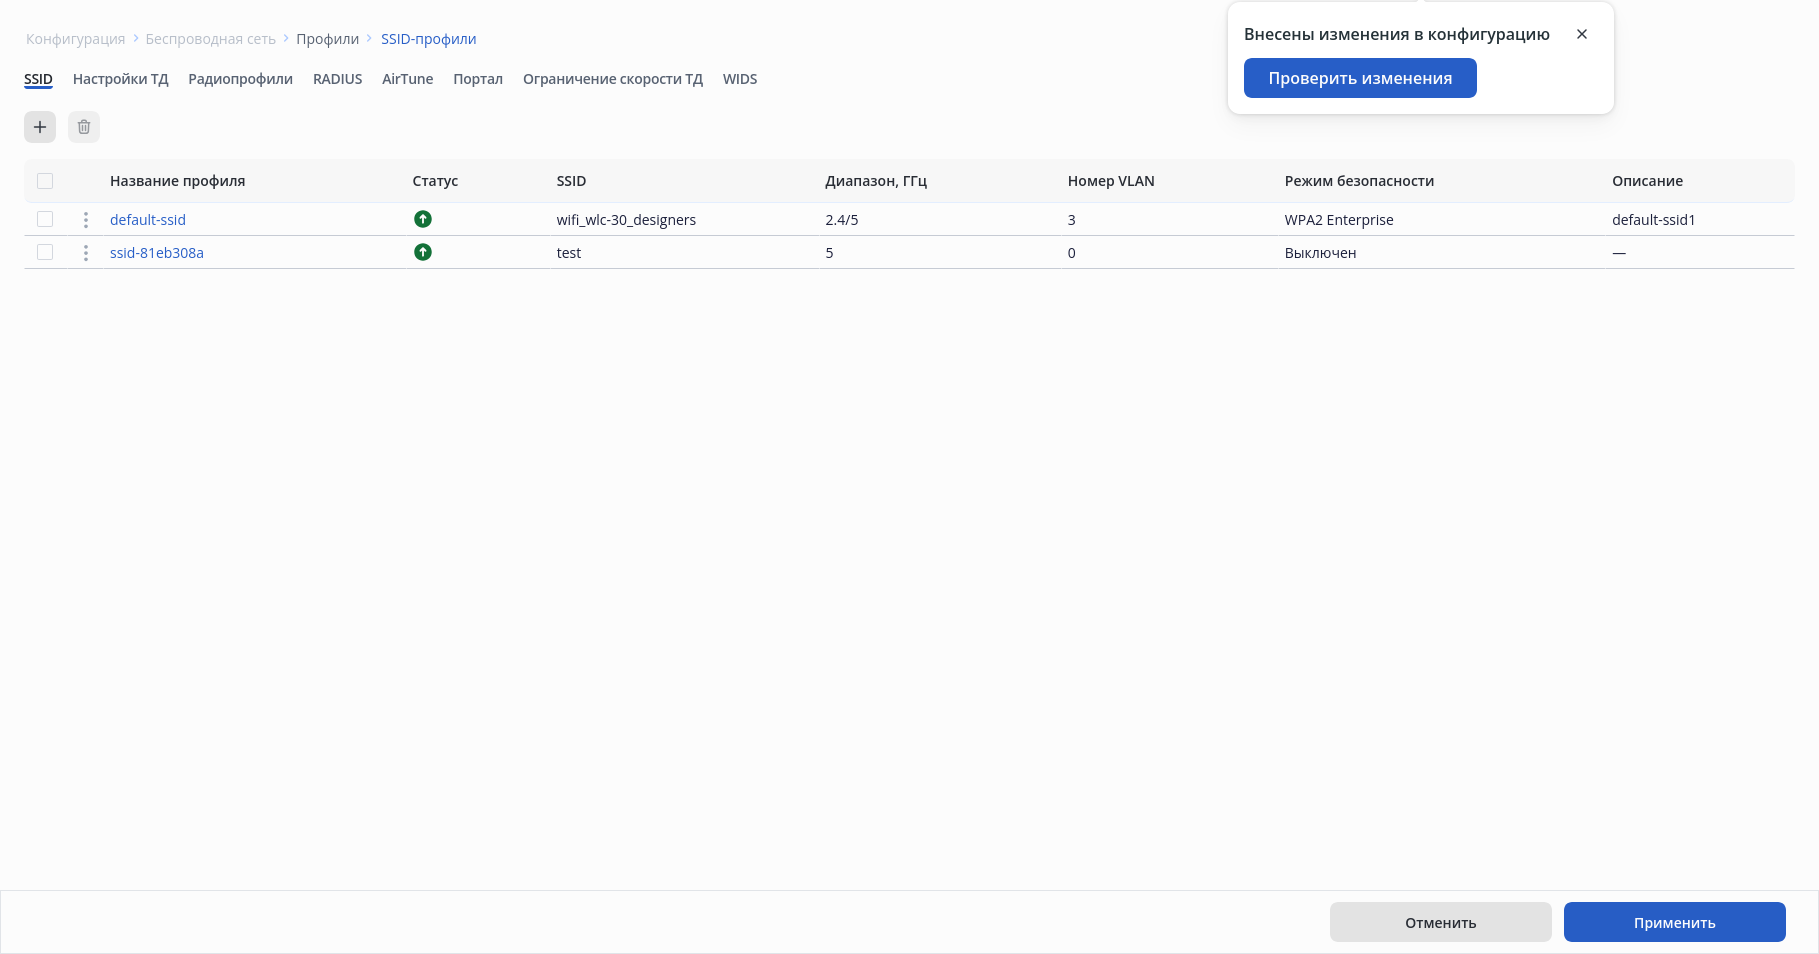Click green status icon of ssid-81eb308a
The height and width of the screenshot is (954, 1819).
pos(423,252)
